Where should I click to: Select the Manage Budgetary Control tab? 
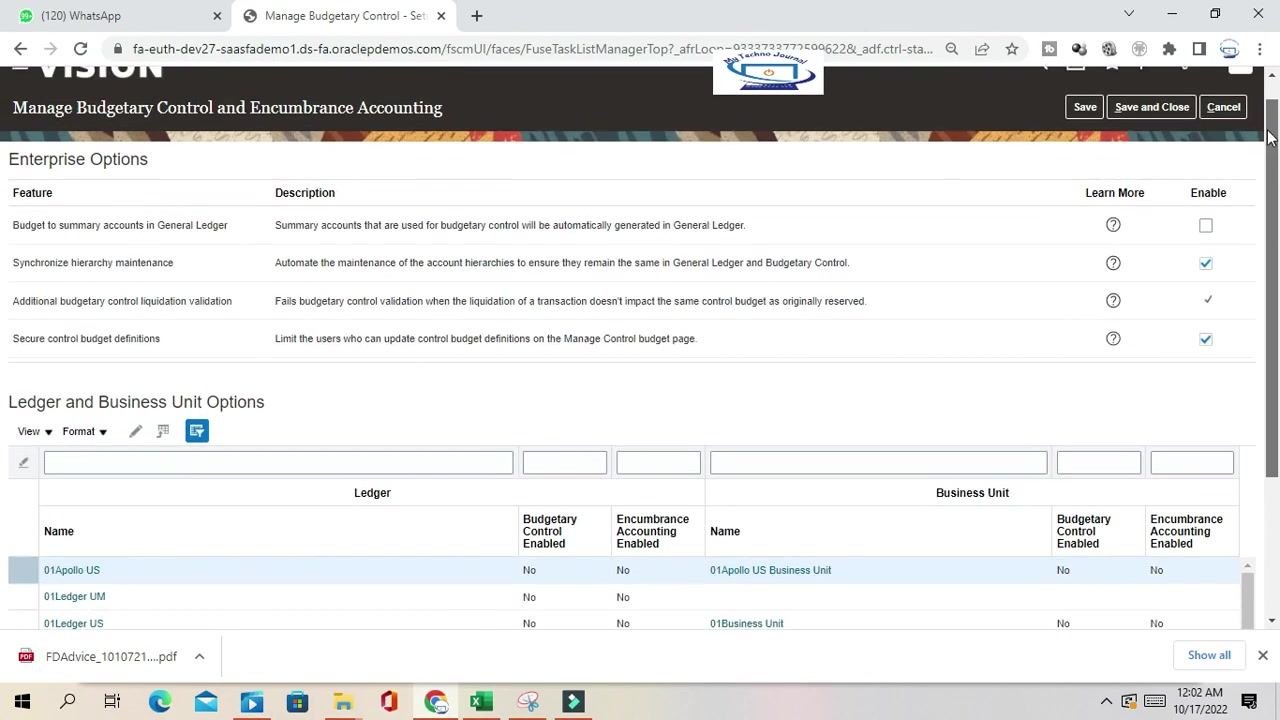[343, 16]
